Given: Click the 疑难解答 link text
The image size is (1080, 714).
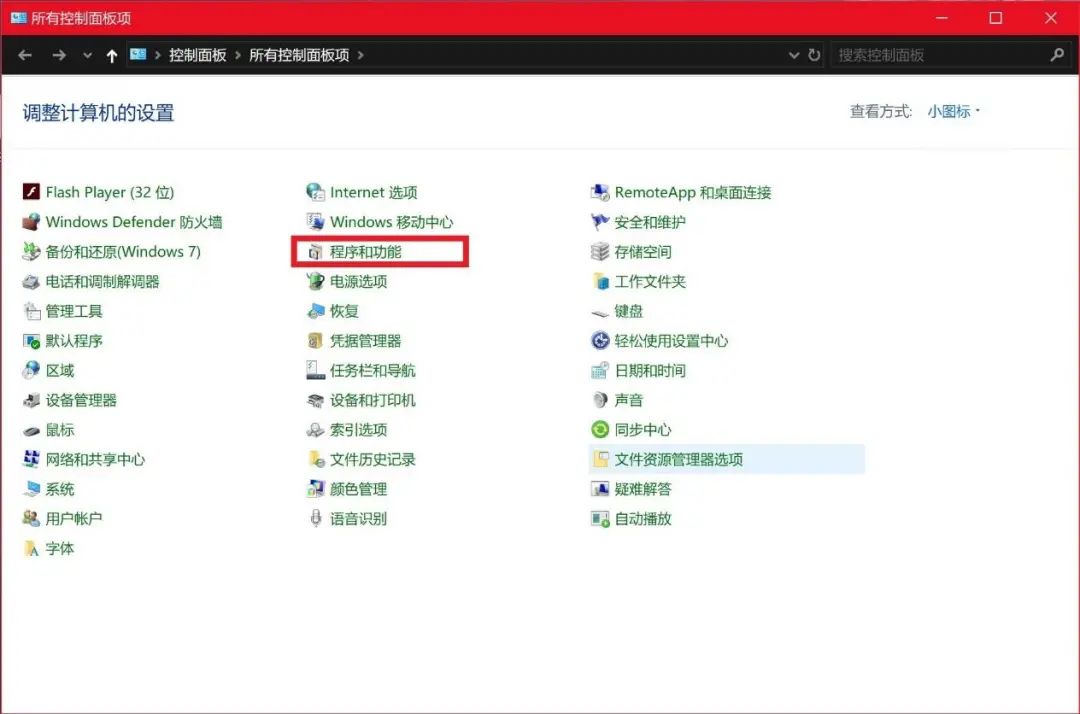Looking at the screenshot, I should [643, 489].
